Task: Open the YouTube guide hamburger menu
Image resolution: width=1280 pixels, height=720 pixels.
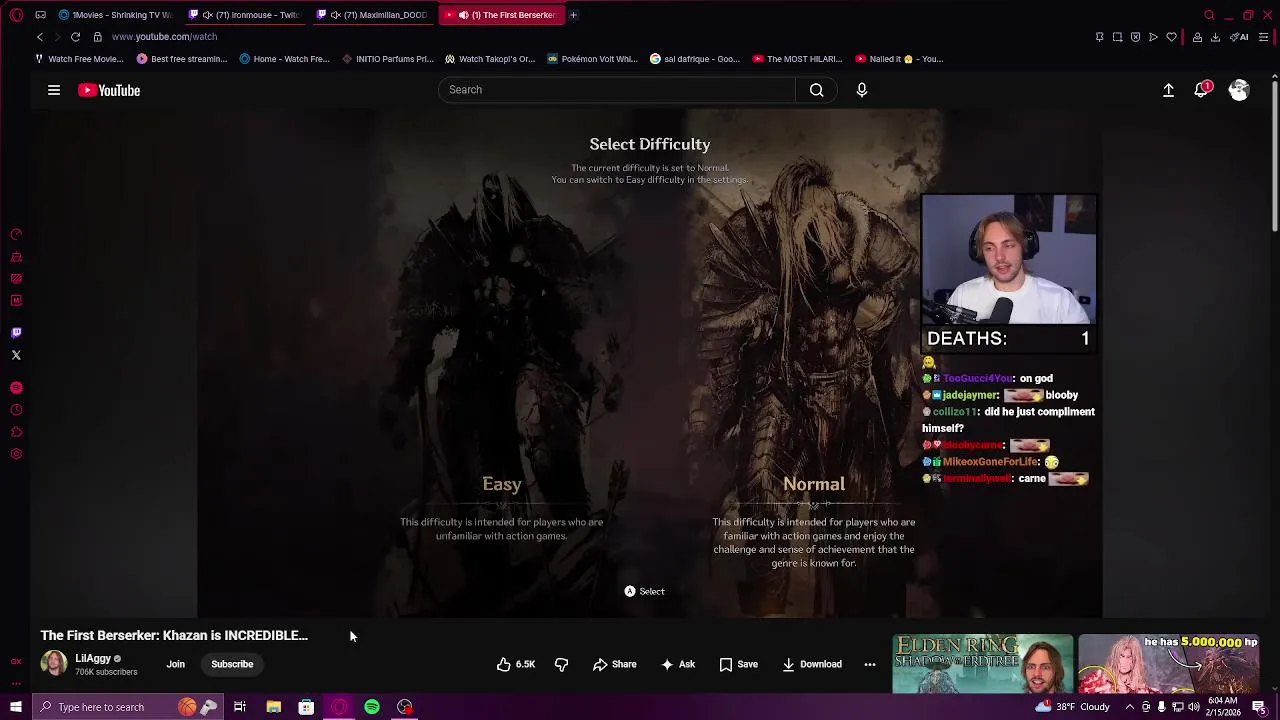Action: pyautogui.click(x=54, y=90)
